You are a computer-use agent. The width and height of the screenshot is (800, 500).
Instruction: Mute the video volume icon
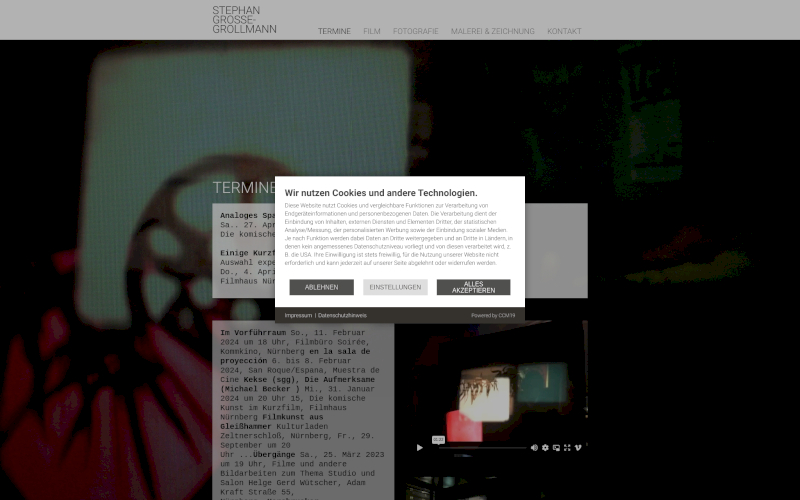534,447
